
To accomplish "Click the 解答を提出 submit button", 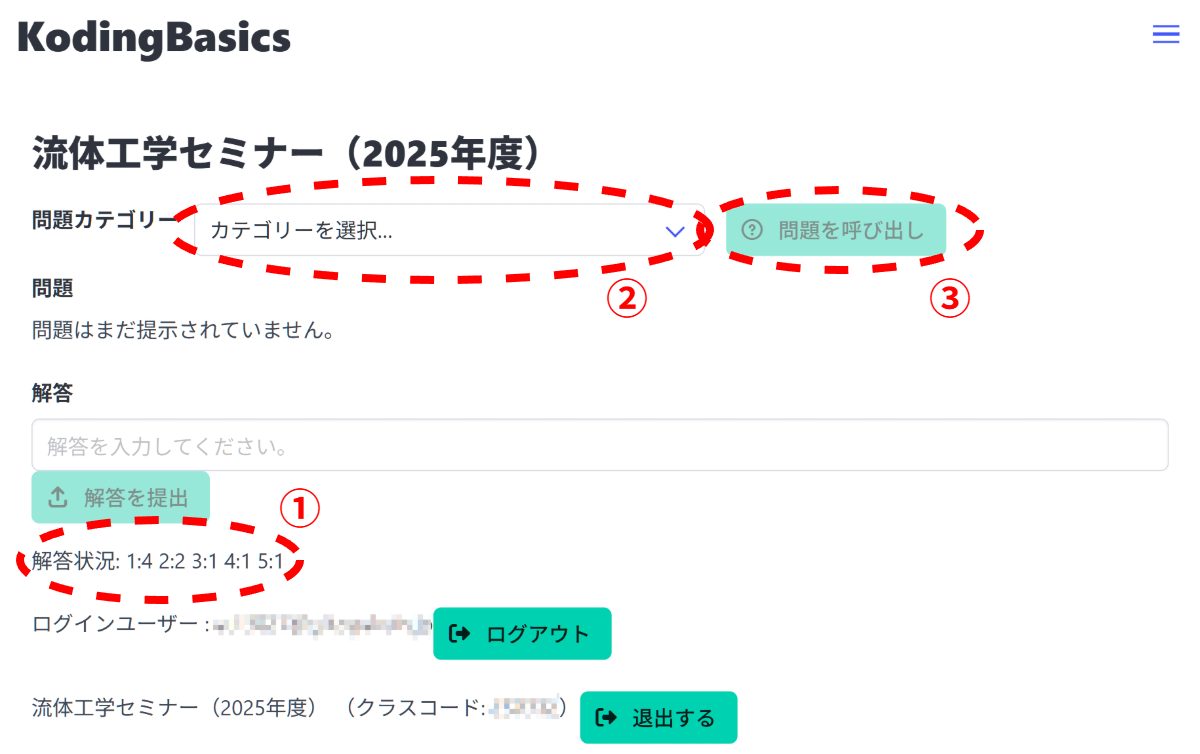I will (x=120, y=496).
